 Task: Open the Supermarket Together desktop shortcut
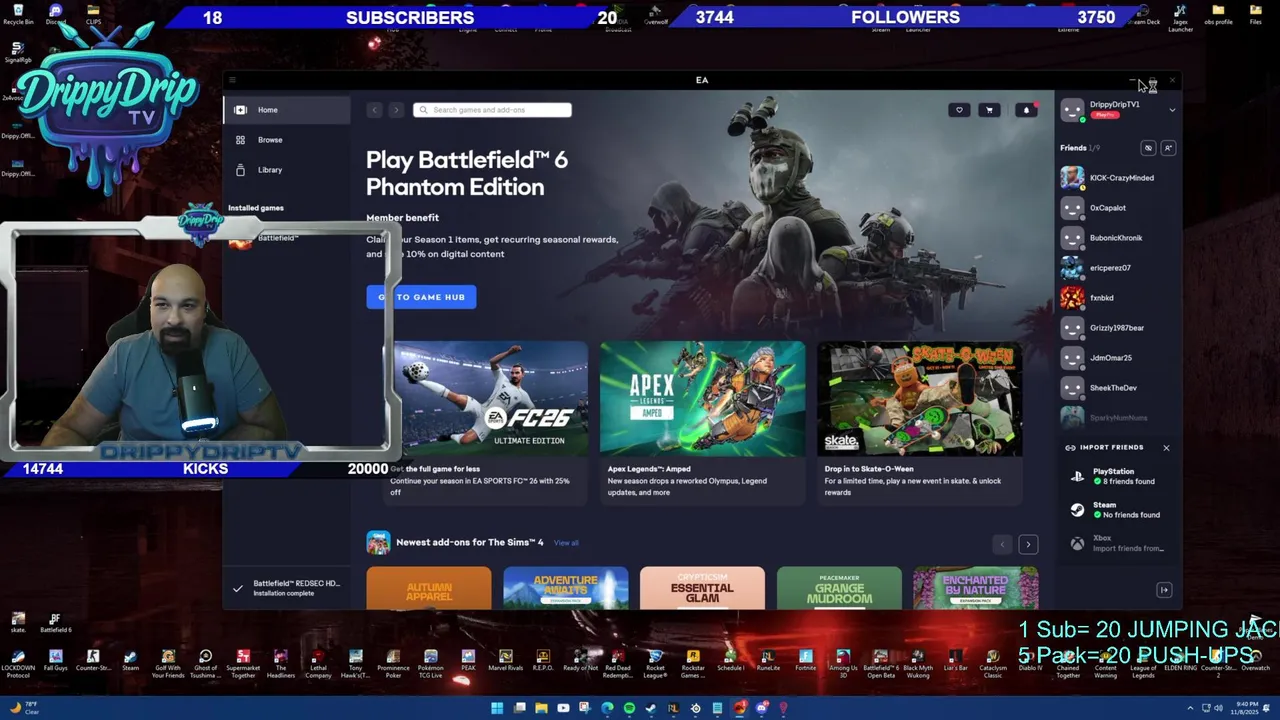pos(243,664)
